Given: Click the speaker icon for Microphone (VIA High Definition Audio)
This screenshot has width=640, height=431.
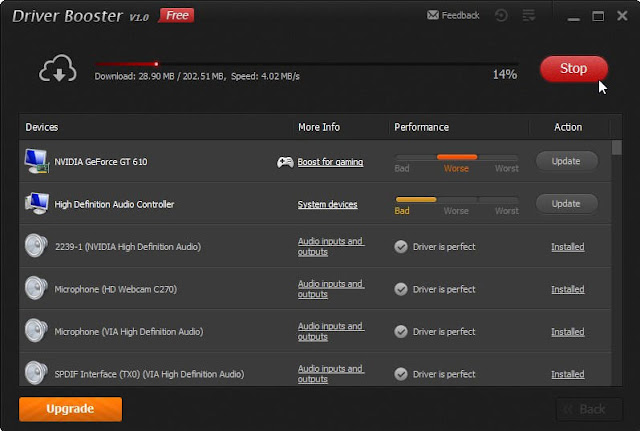Looking at the screenshot, I should [x=36, y=331].
